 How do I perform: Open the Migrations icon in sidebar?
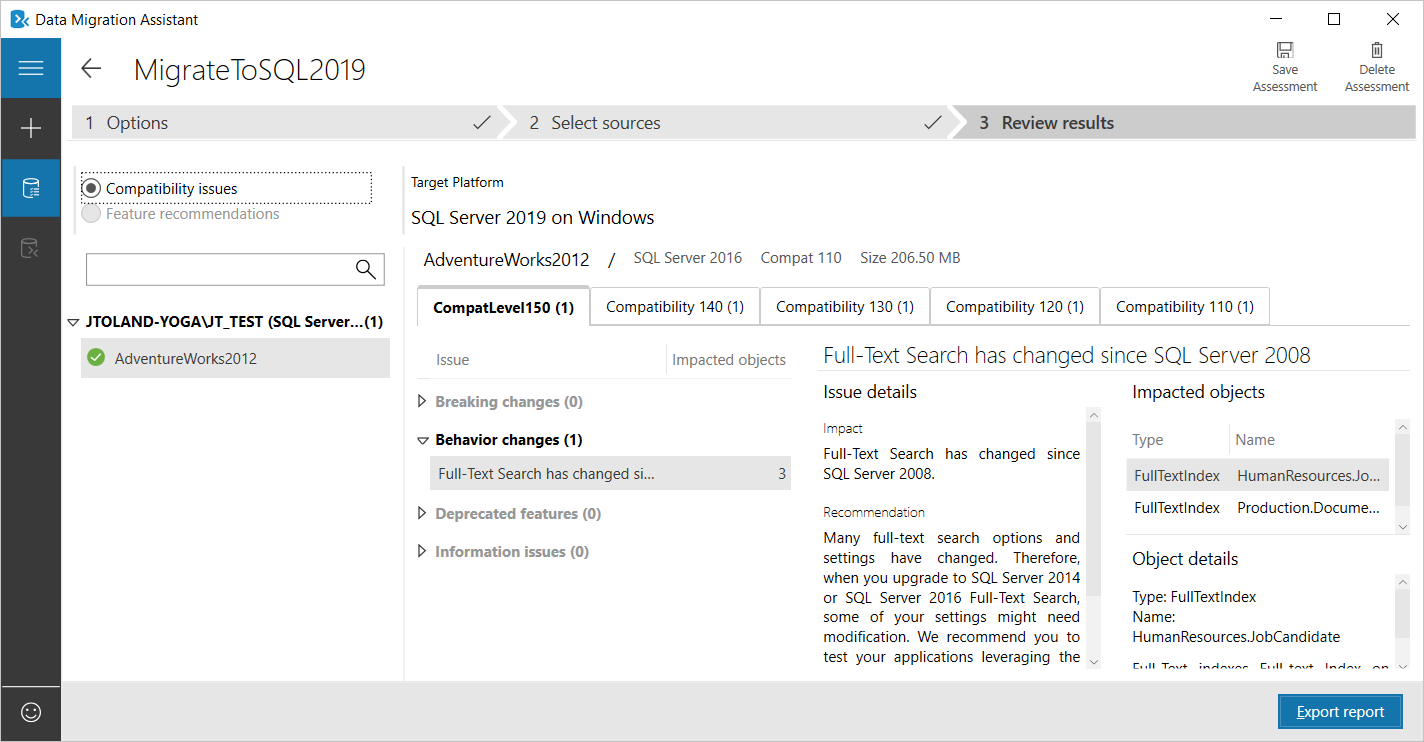coord(31,248)
